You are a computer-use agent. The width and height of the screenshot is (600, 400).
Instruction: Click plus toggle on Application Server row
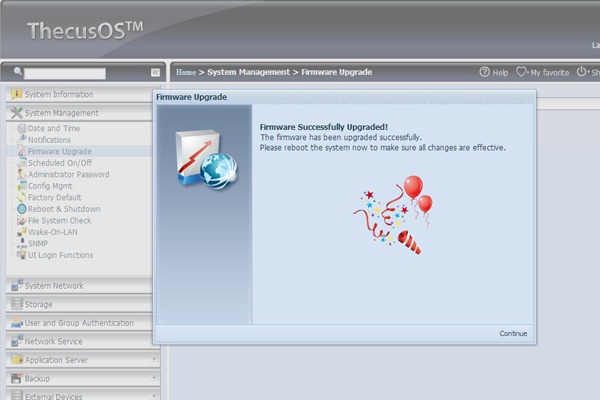[x=154, y=359]
